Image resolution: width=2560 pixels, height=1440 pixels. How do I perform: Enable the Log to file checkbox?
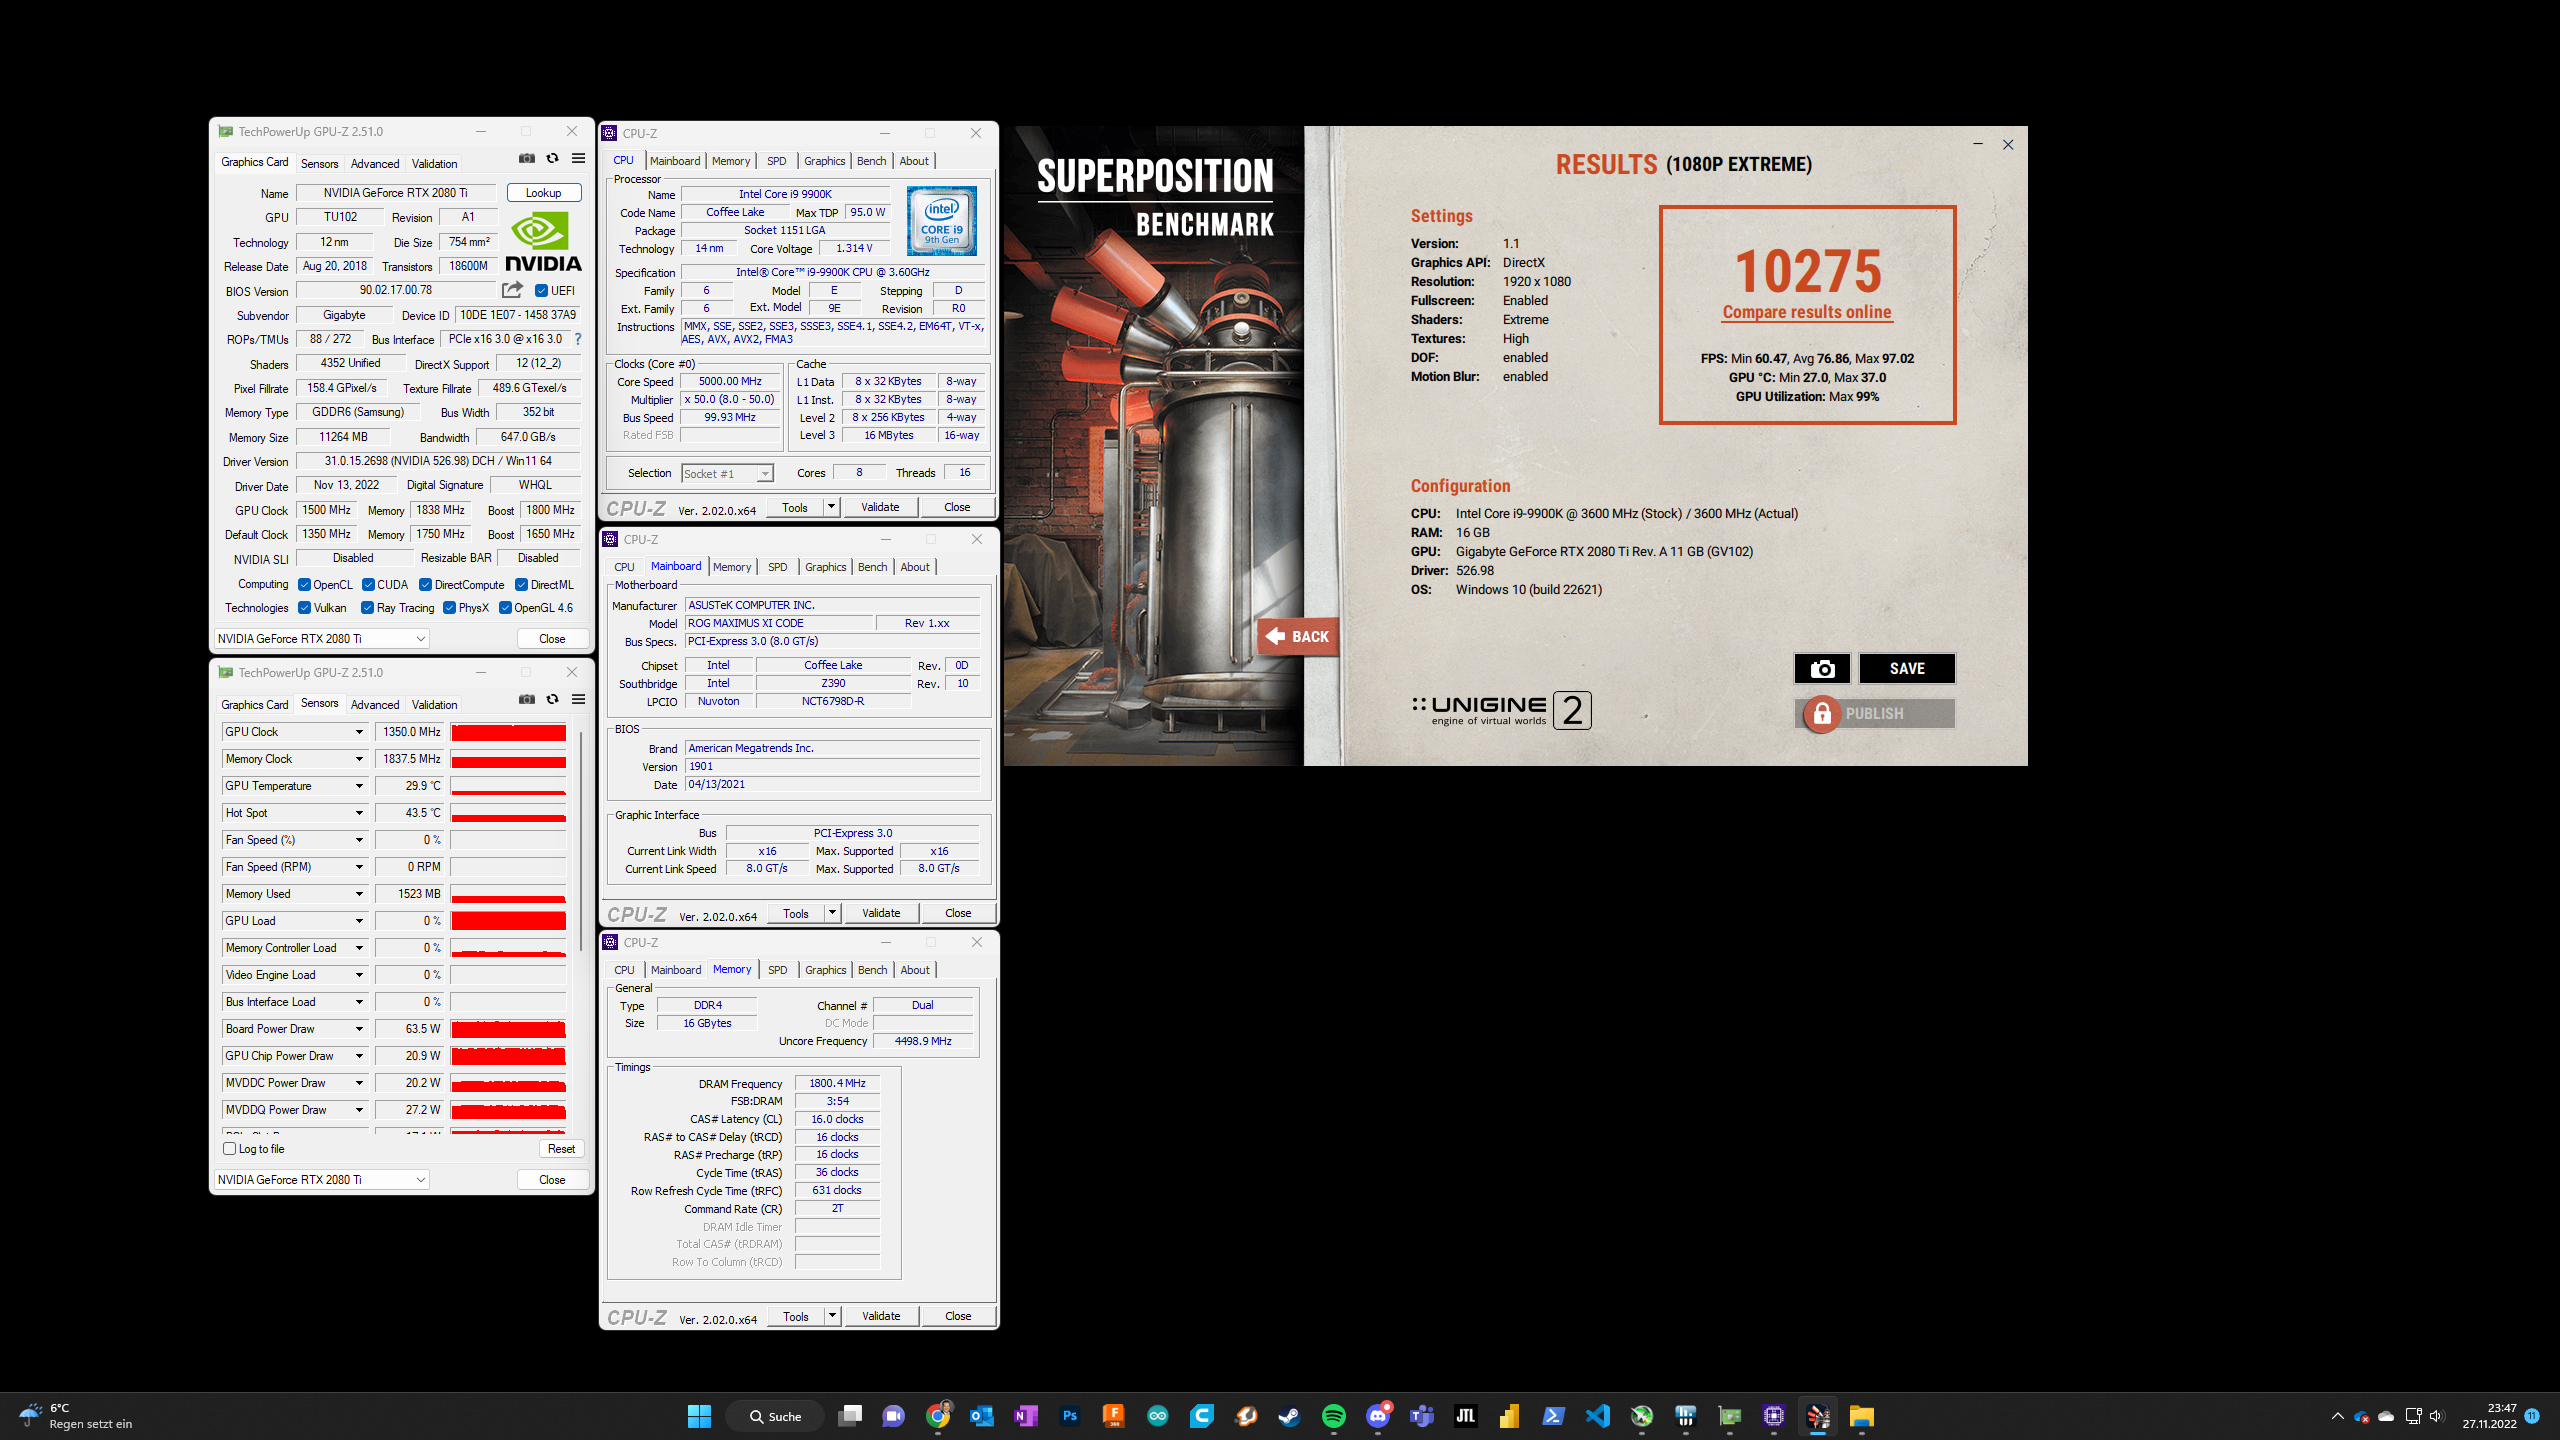[230, 1149]
